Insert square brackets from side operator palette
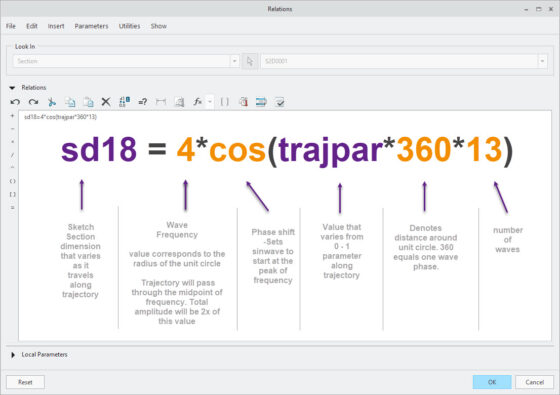 [x=12, y=194]
